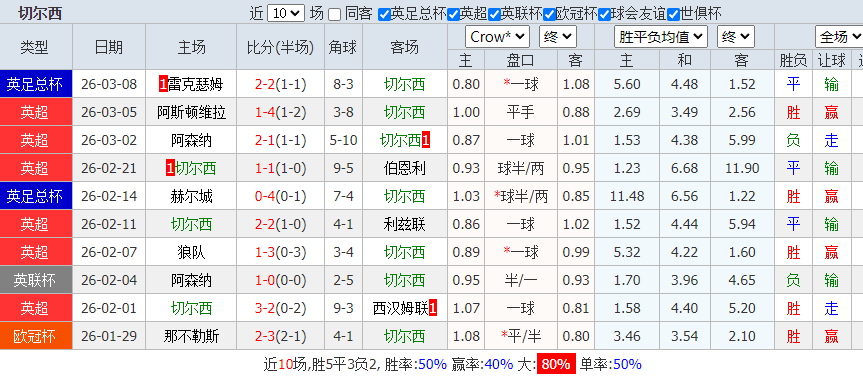863x377 pixels.
Task: Toggle the 同客 checkbox
Action: click(x=334, y=14)
